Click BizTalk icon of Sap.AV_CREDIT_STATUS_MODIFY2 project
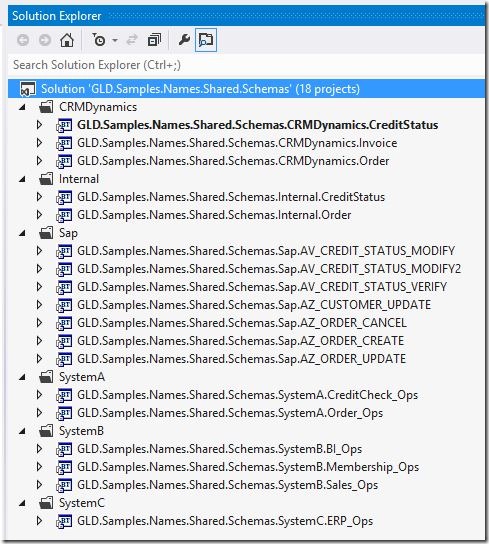489x544 pixels. coord(64,269)
